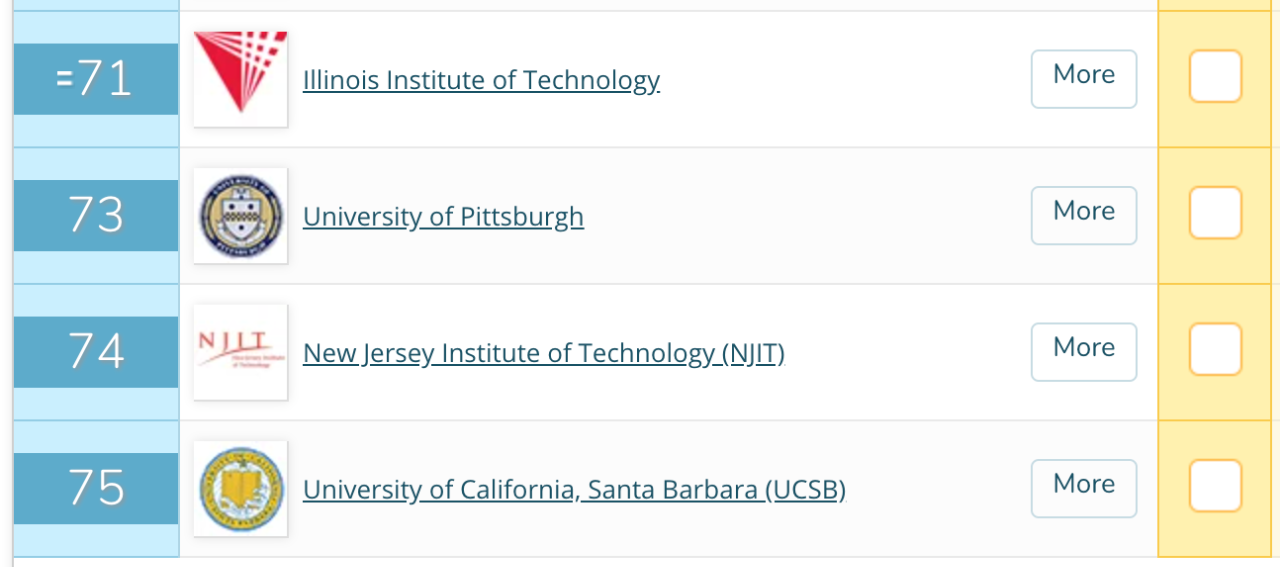The image size is (1280, 567).
Task: Open the Illinois Institute of Technology link
Action: click(x=481, y=80)
